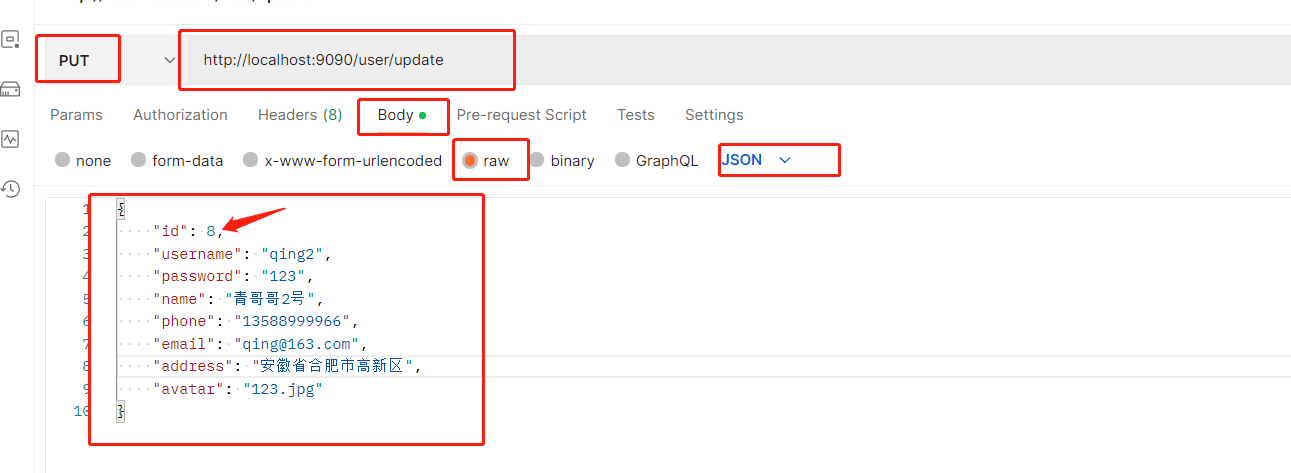Open the Monitors sidebar icon
The image size is (1291, 473).
tap(10, 139)
